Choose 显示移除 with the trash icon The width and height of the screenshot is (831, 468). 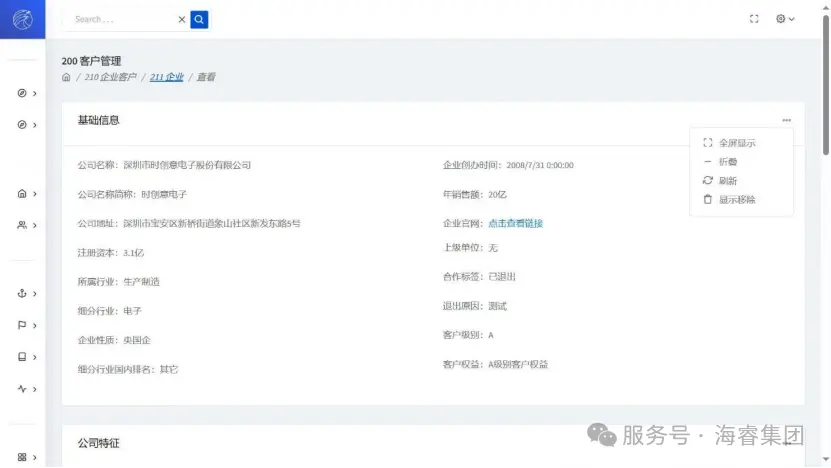pyautogui.click(x=736, y=200)
